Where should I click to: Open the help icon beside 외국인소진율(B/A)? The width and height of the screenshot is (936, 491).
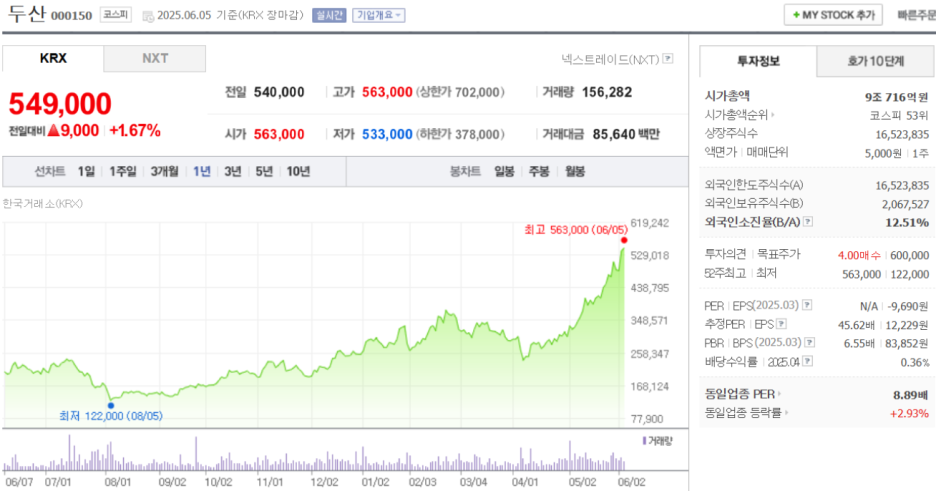(x=808, y=221)
